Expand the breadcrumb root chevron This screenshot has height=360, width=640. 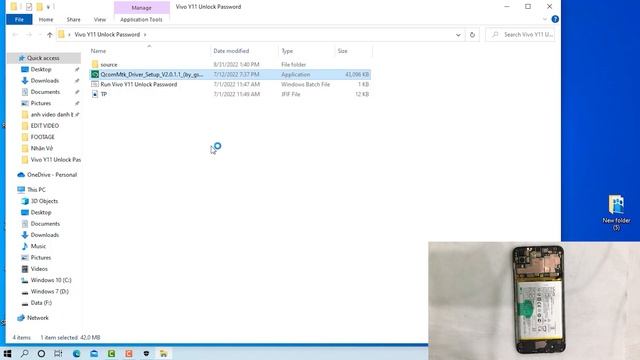pos(69,35)
